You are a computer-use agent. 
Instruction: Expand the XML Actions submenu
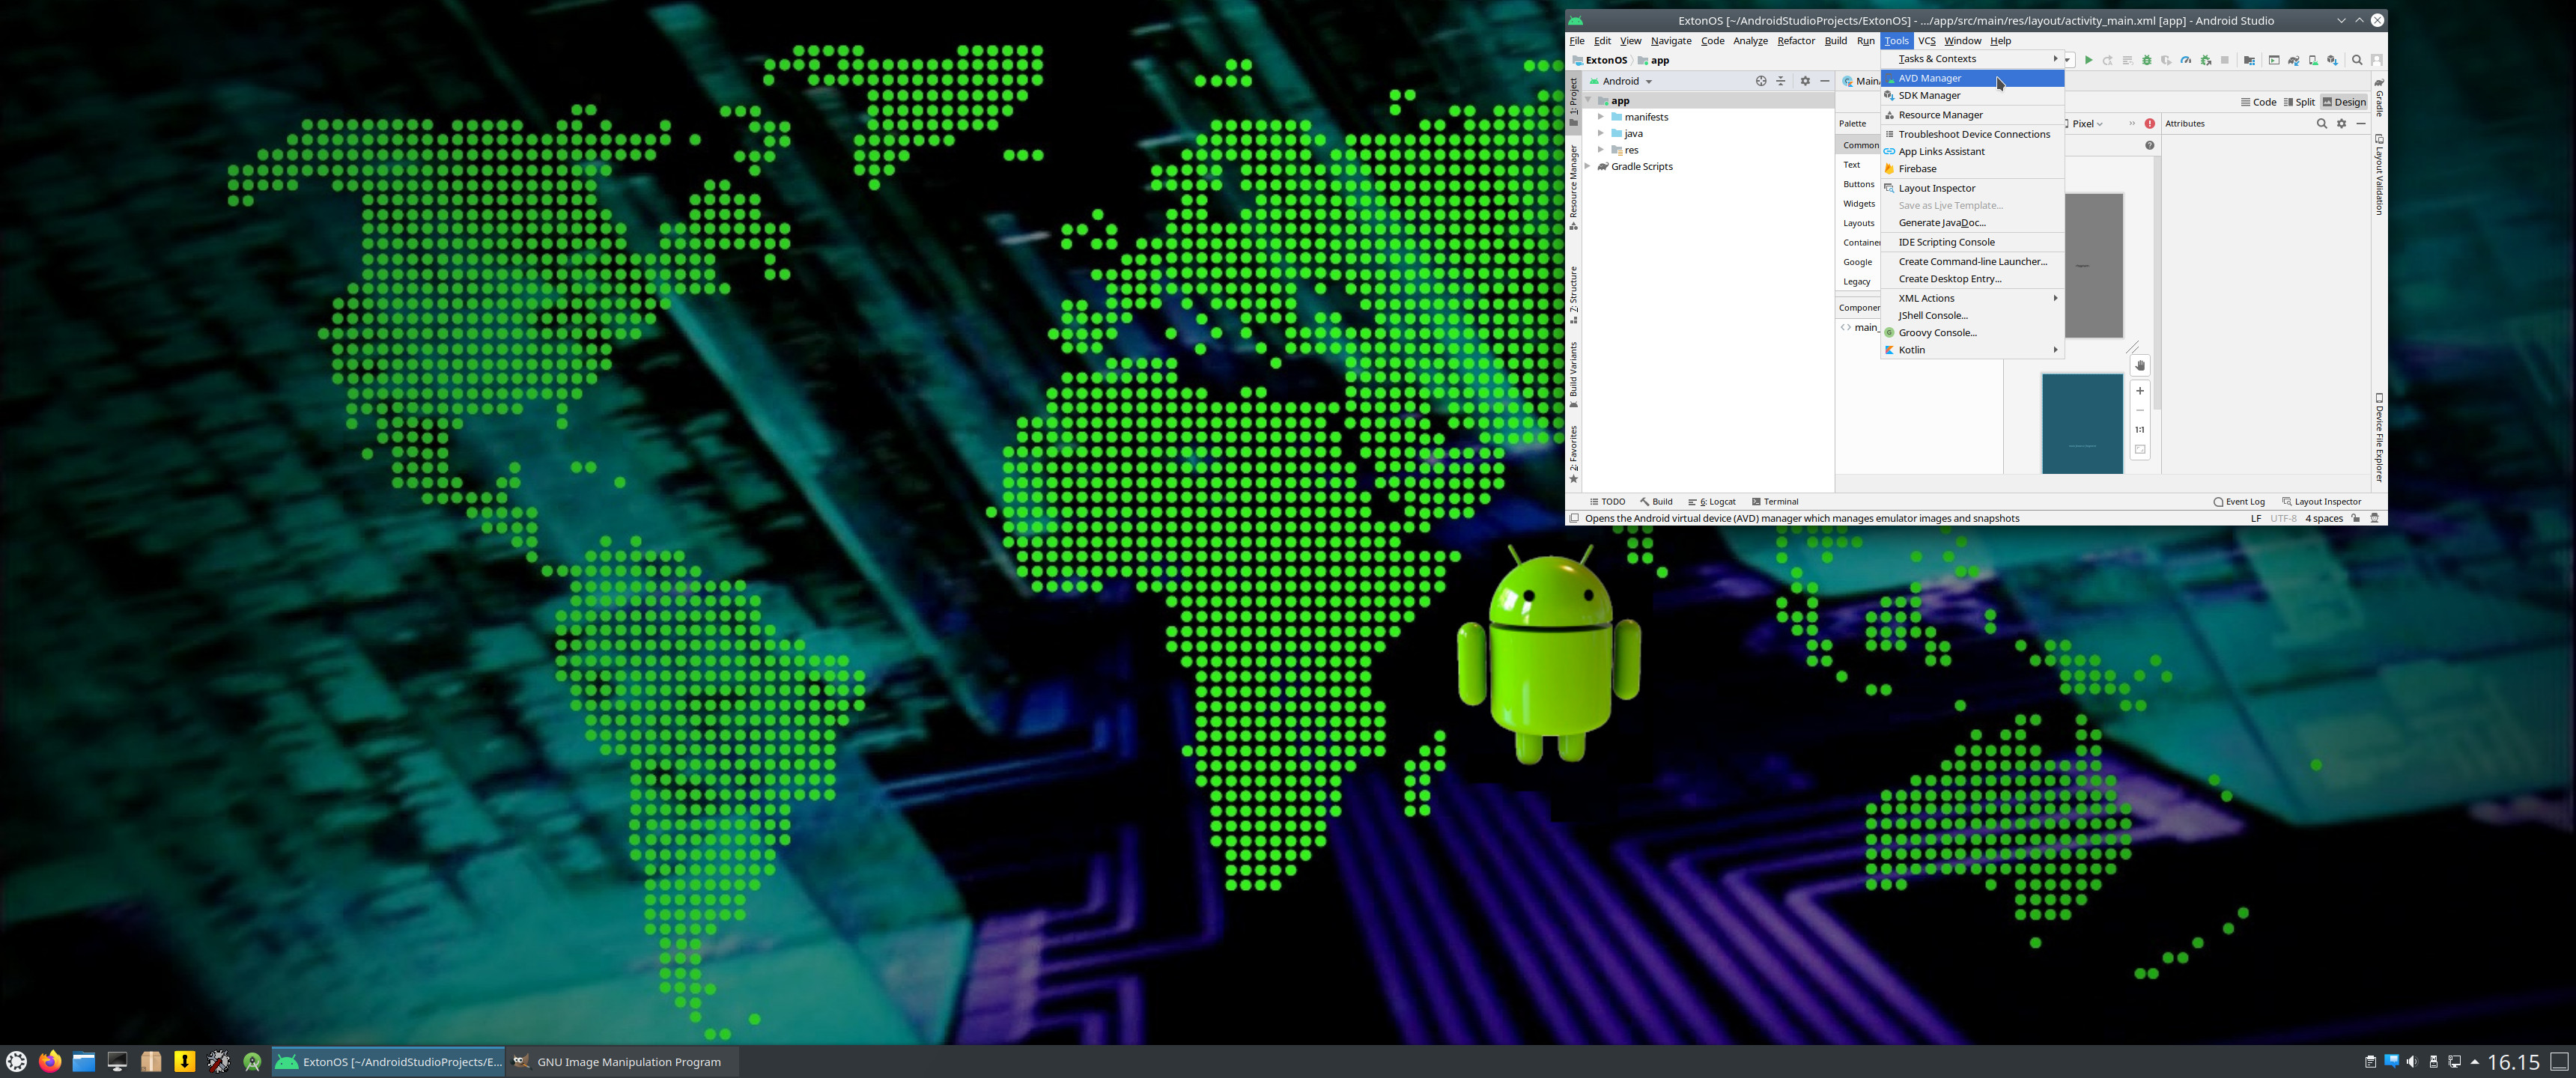point(1972,298)
